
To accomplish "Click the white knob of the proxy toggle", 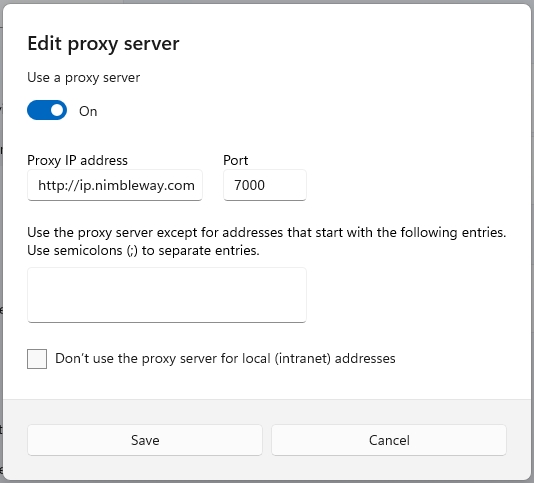I will (57, 110).
